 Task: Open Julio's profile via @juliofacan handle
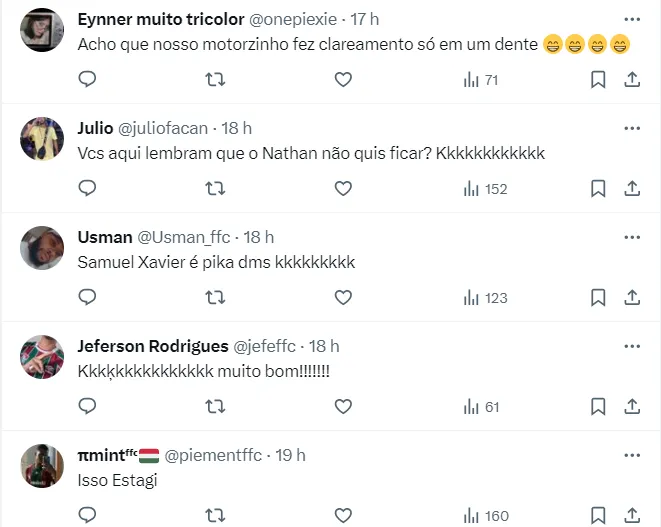click(x=164, y=128)
